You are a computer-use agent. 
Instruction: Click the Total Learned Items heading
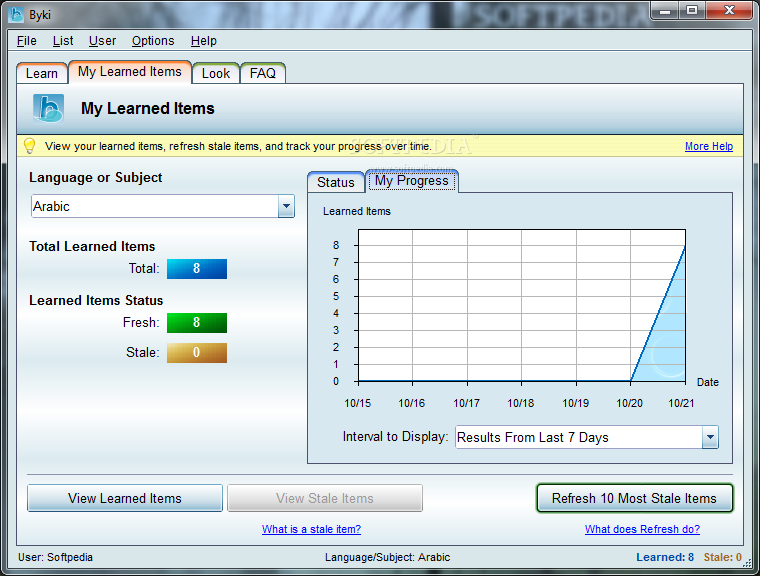92,246
